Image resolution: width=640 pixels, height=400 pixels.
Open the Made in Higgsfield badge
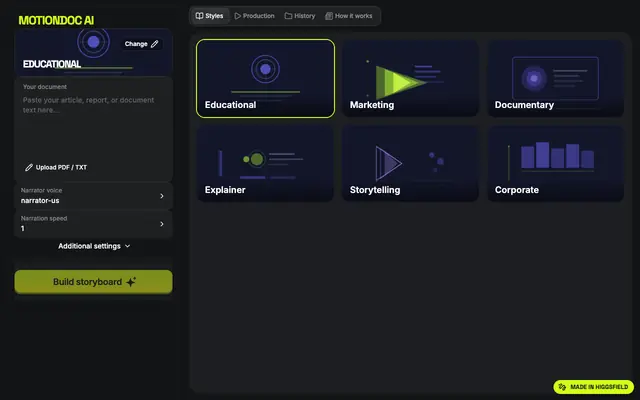coord(593,387)
